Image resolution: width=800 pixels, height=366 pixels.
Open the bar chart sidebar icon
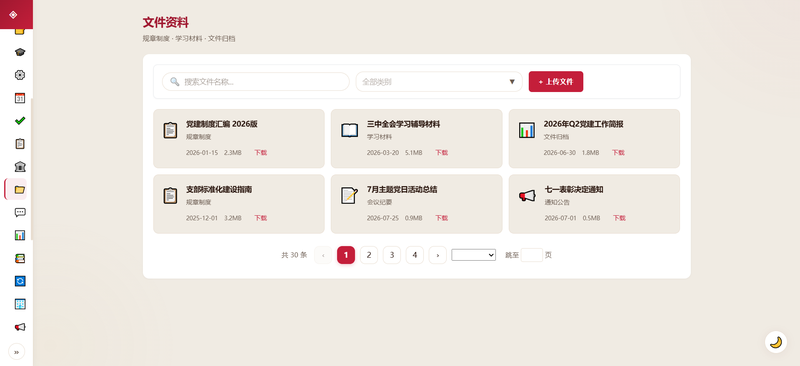point(20,235)
